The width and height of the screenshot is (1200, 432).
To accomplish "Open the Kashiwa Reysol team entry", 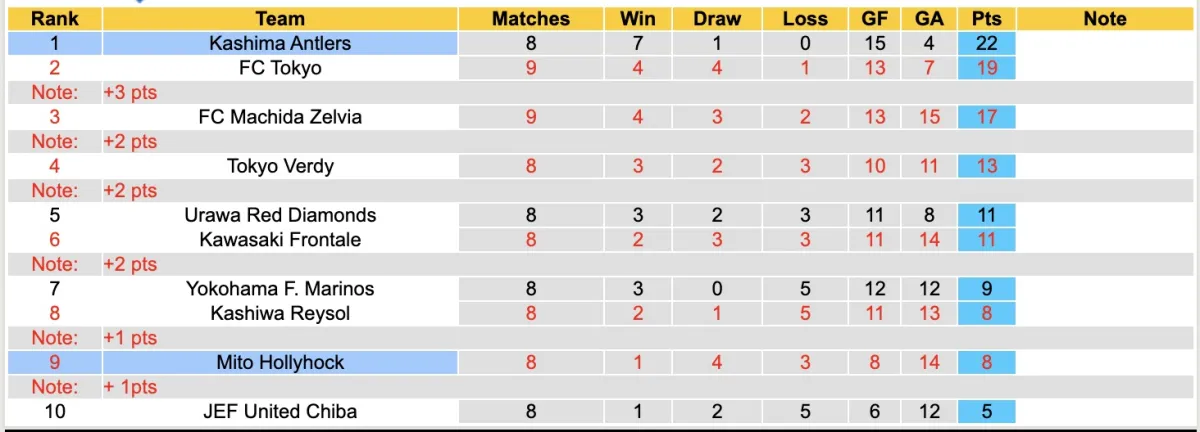I will pyautogui.click(x=280, y=313).
